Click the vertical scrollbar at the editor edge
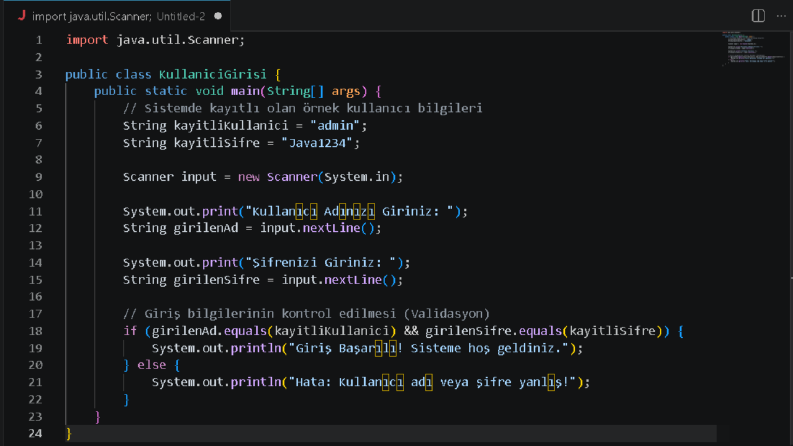Viewport: 793px width, 446px height. [790, 238]
